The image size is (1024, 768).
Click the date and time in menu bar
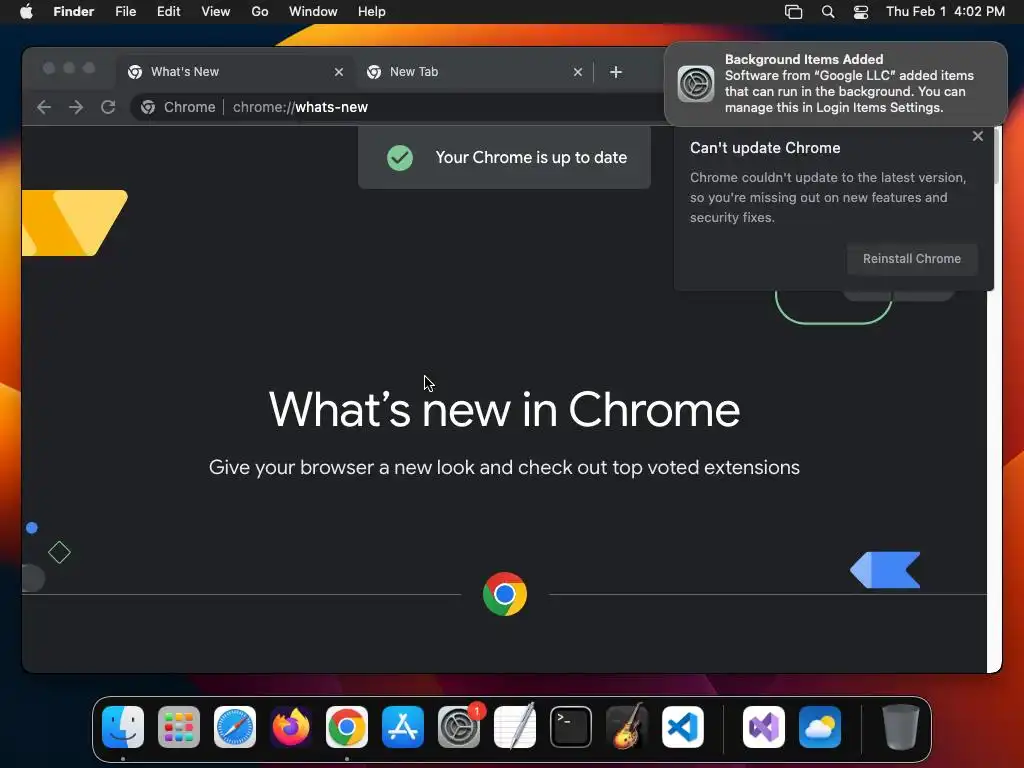pyautogui.click(x=945, y=12)
